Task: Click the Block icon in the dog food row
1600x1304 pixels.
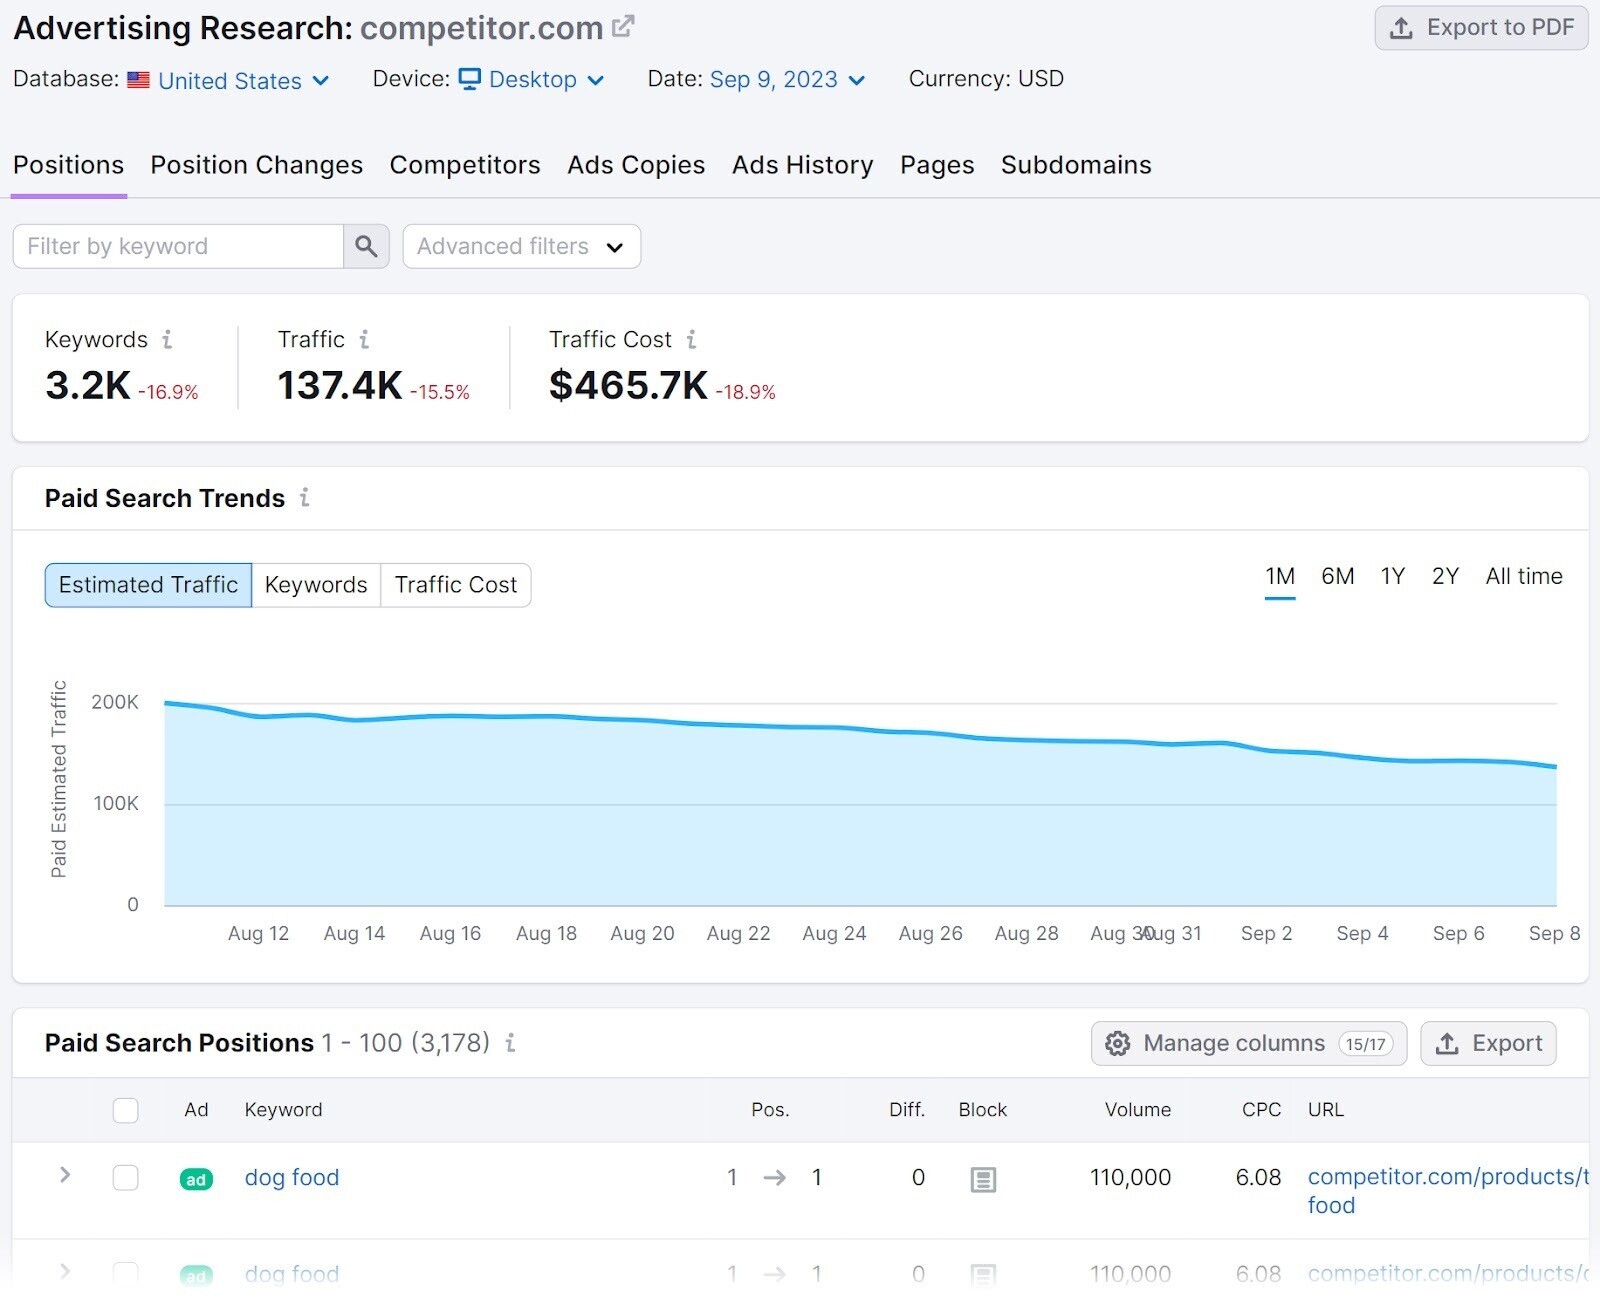Action: [x=983, y=1179]
